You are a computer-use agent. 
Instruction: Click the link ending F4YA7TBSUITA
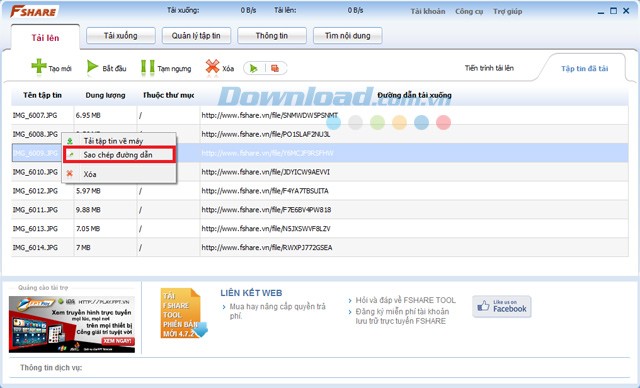(265, 191)
